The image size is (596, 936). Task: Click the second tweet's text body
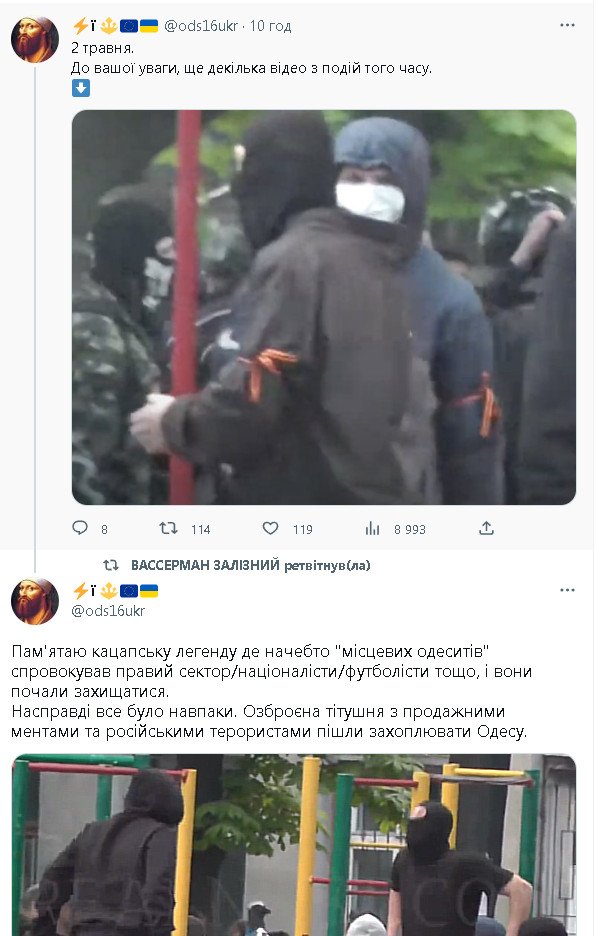272,691
